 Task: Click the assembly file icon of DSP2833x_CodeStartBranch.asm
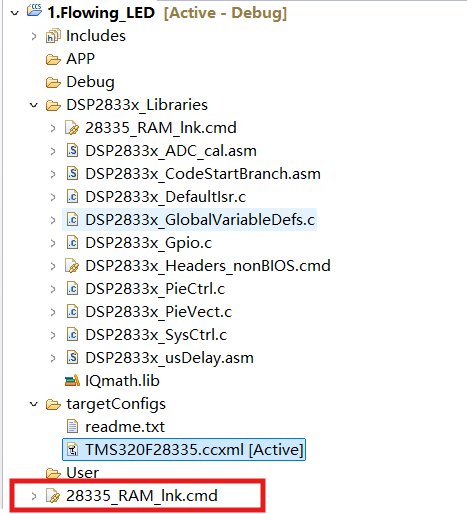[x=72, y=174]
